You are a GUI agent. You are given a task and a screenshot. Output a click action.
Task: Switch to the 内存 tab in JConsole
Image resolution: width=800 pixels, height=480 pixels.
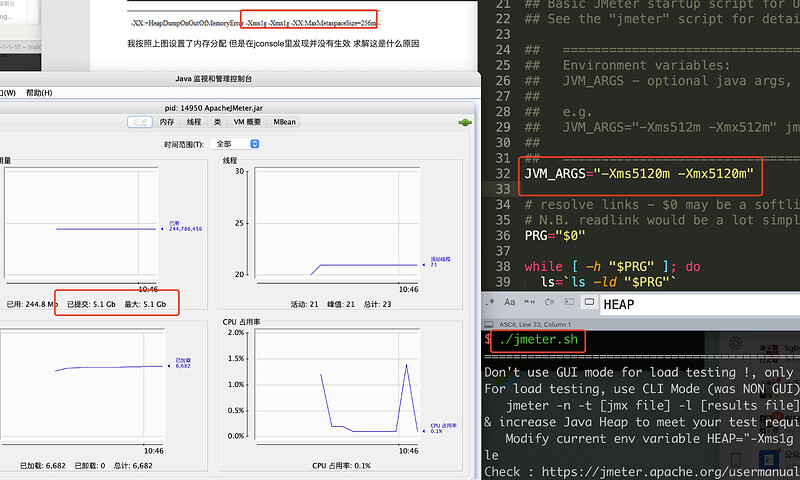[x=166, y=122]
